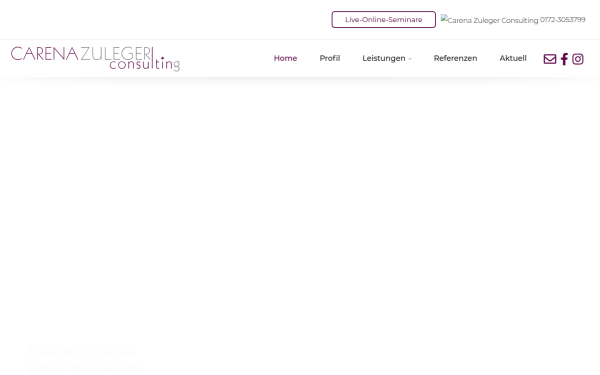
Task: Click the broken Carena Zuleger Consulting image
Action: tap(489, 20)
